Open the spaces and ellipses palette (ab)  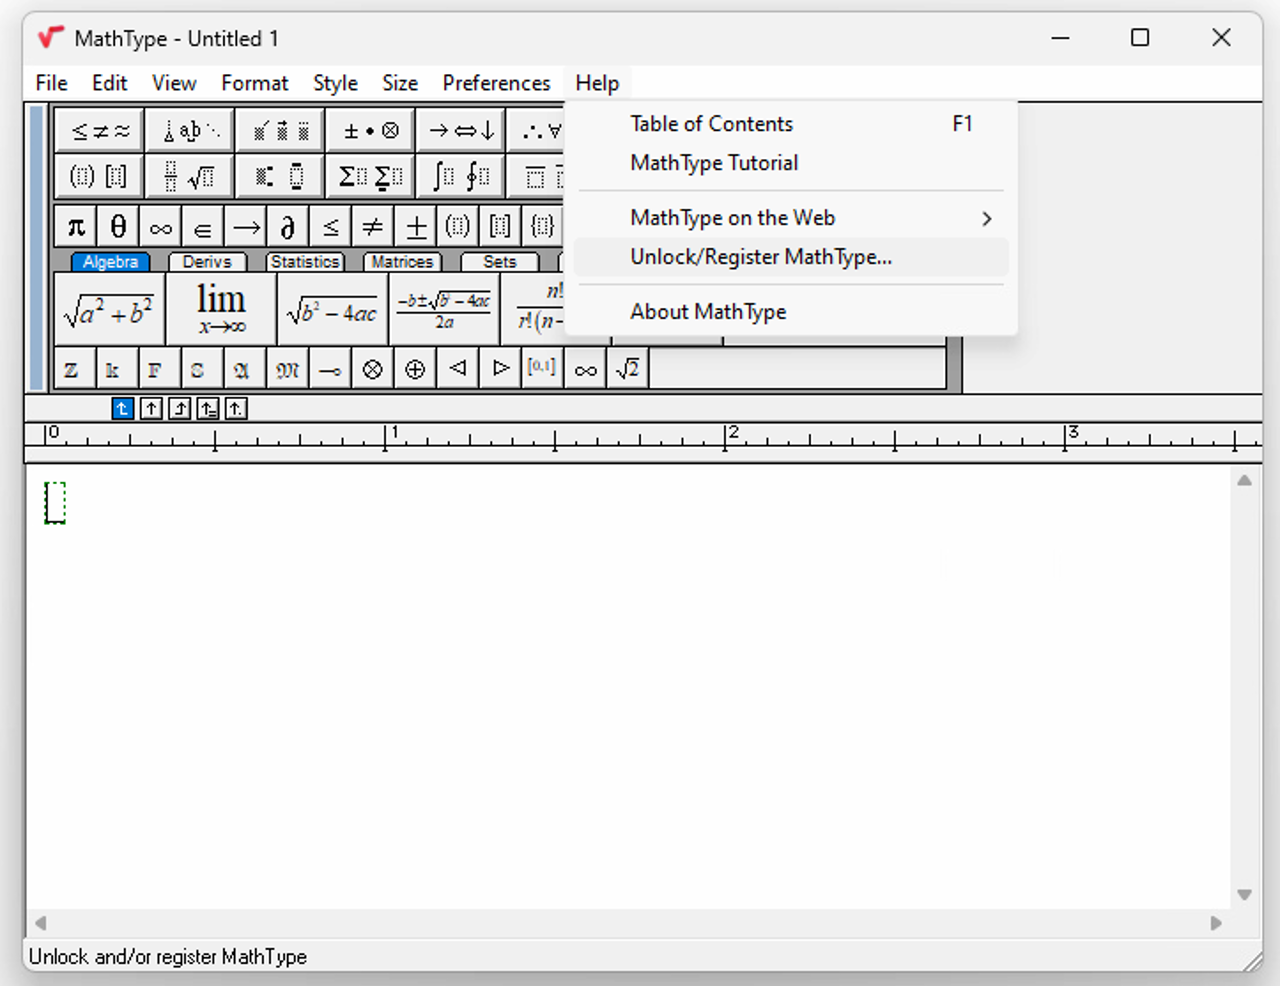click(190, 130)
